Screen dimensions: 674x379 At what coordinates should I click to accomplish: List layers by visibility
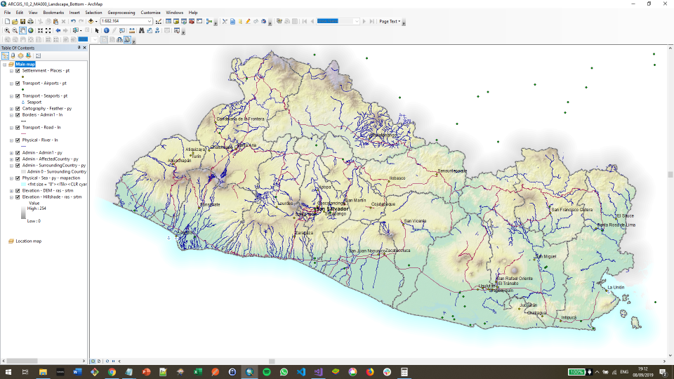[x=21, y=56]
